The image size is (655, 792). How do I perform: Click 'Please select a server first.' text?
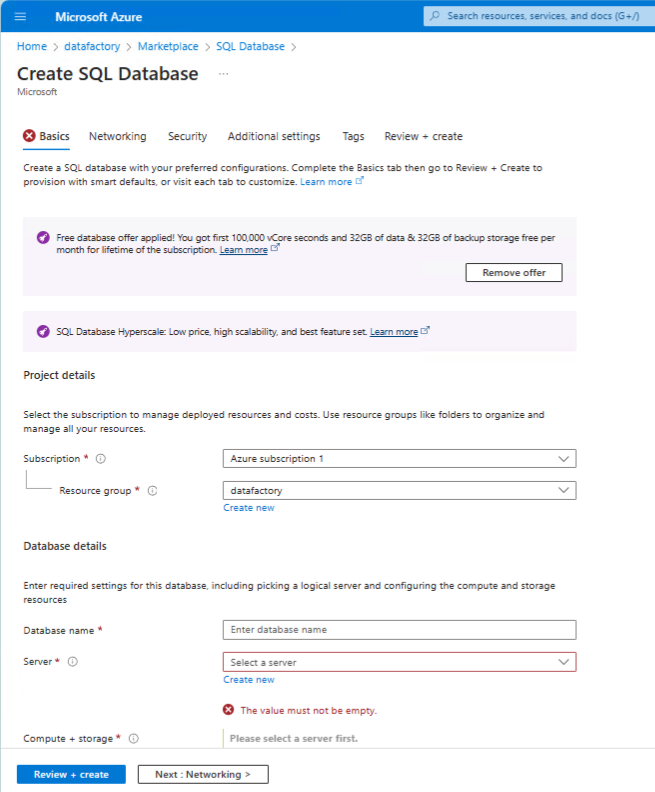(x=294, y=738)
